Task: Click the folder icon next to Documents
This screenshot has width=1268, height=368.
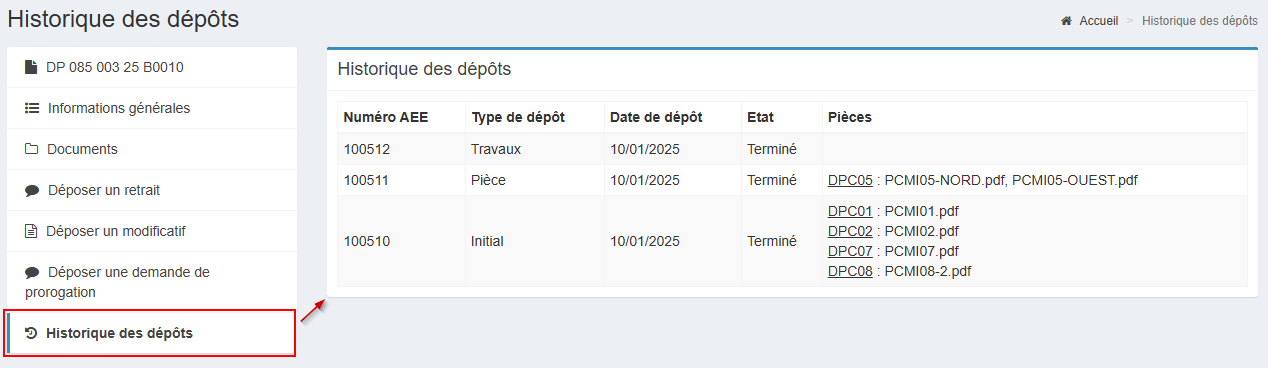Action: point(32,149)
